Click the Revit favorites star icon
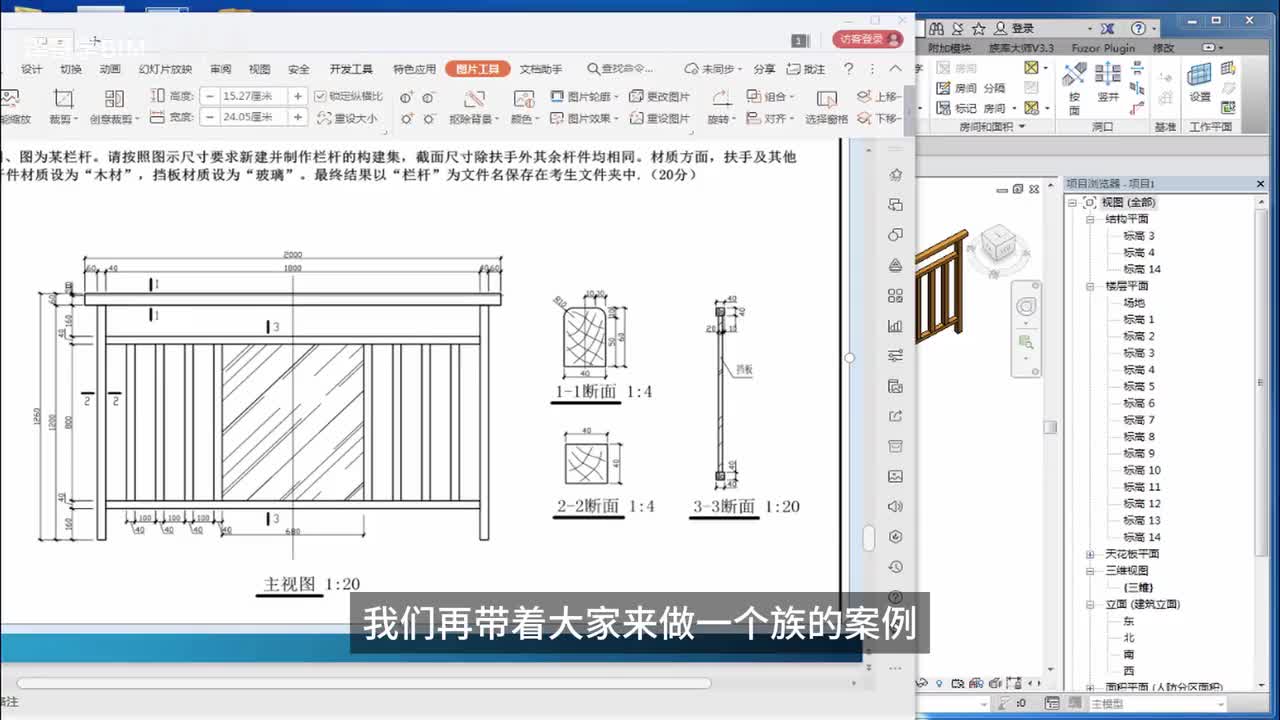The height and width of the screenshot is (720, 1280). pyautogui.click(x=978, y=28)
